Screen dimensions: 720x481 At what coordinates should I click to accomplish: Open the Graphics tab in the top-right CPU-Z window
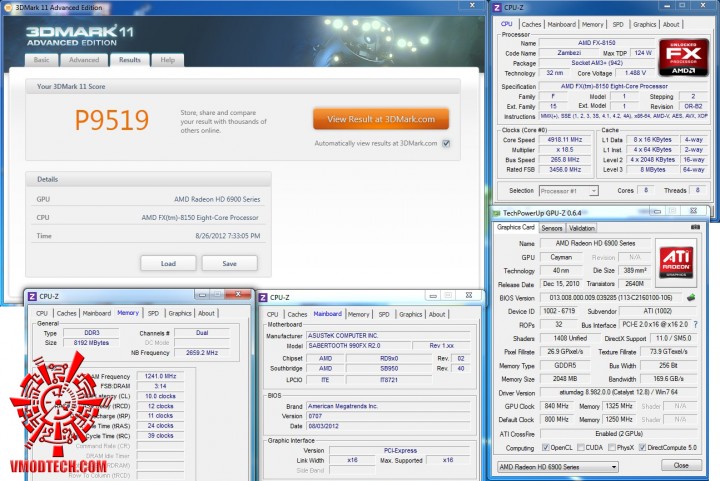click(645, 24)
